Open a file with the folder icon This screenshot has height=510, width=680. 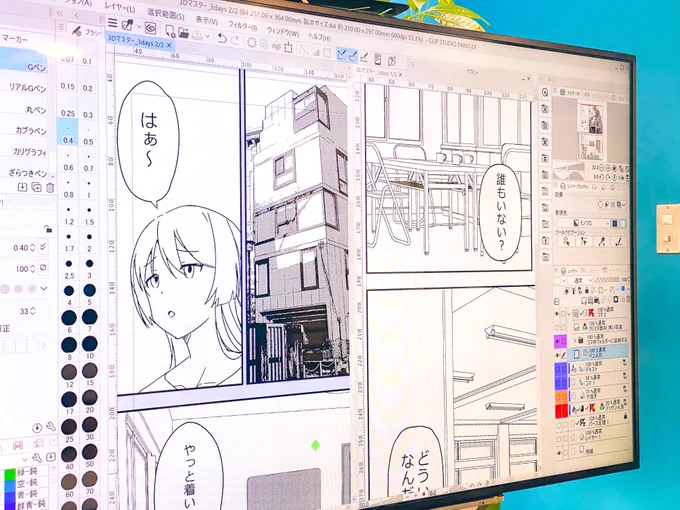(x=183, y=33)
